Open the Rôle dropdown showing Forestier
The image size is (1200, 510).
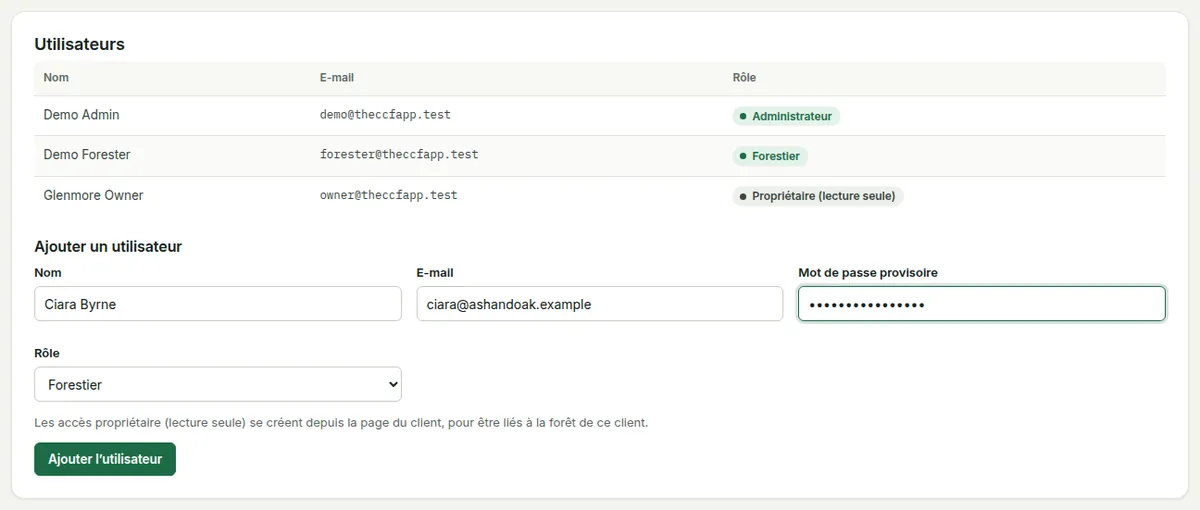coord(218,384)
